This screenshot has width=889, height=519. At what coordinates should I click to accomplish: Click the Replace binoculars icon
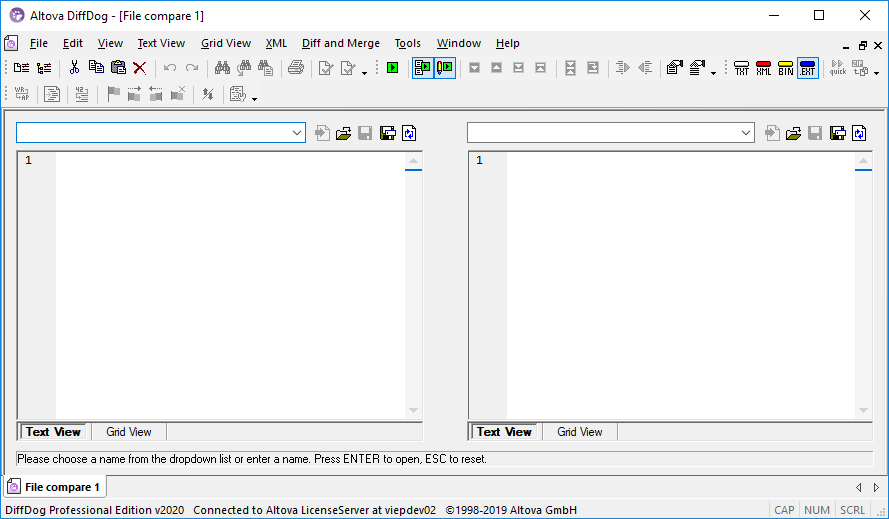click(x=265, y=68)
